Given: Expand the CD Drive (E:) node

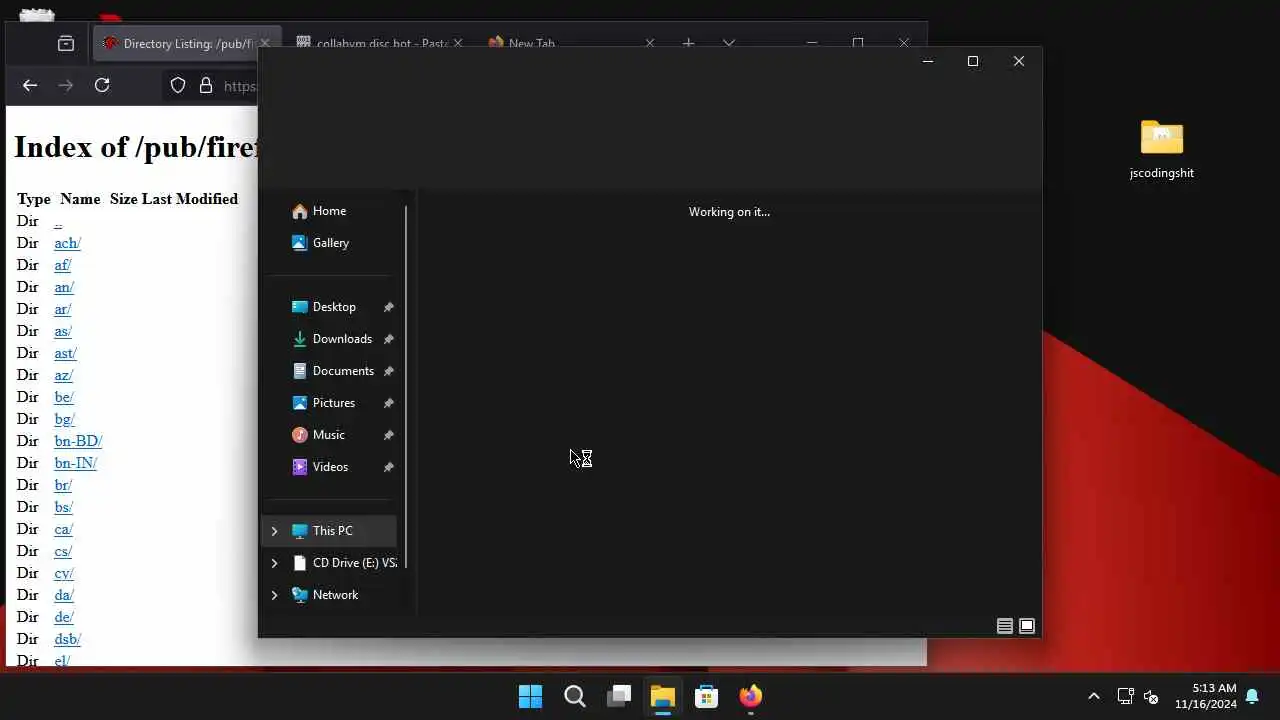Looking at the screenshot, I should 274,563.
